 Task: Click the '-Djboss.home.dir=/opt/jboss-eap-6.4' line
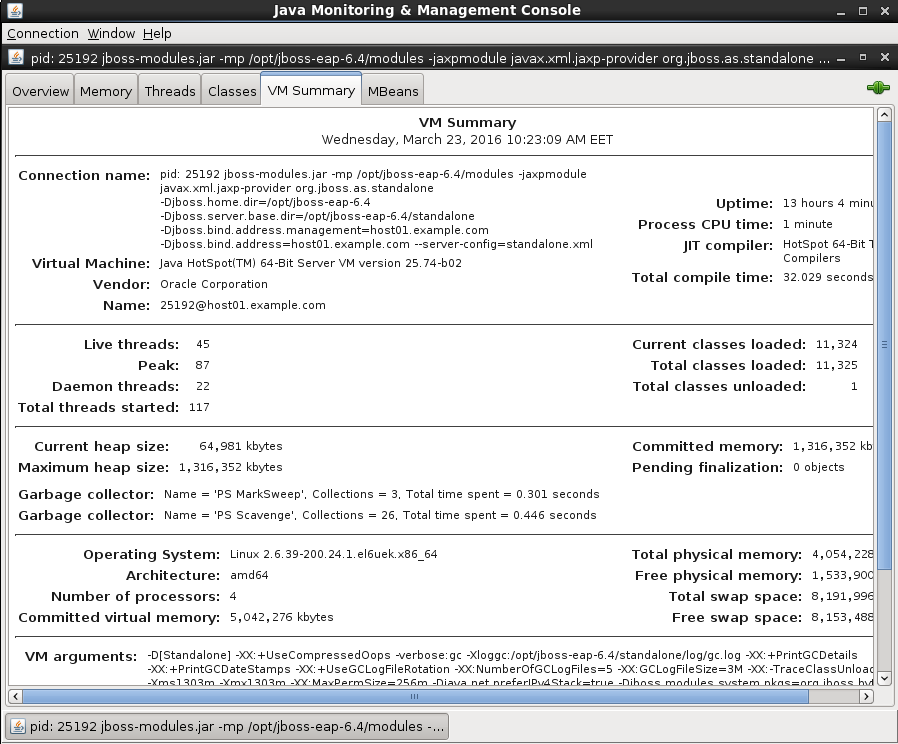tap(265, 202)
